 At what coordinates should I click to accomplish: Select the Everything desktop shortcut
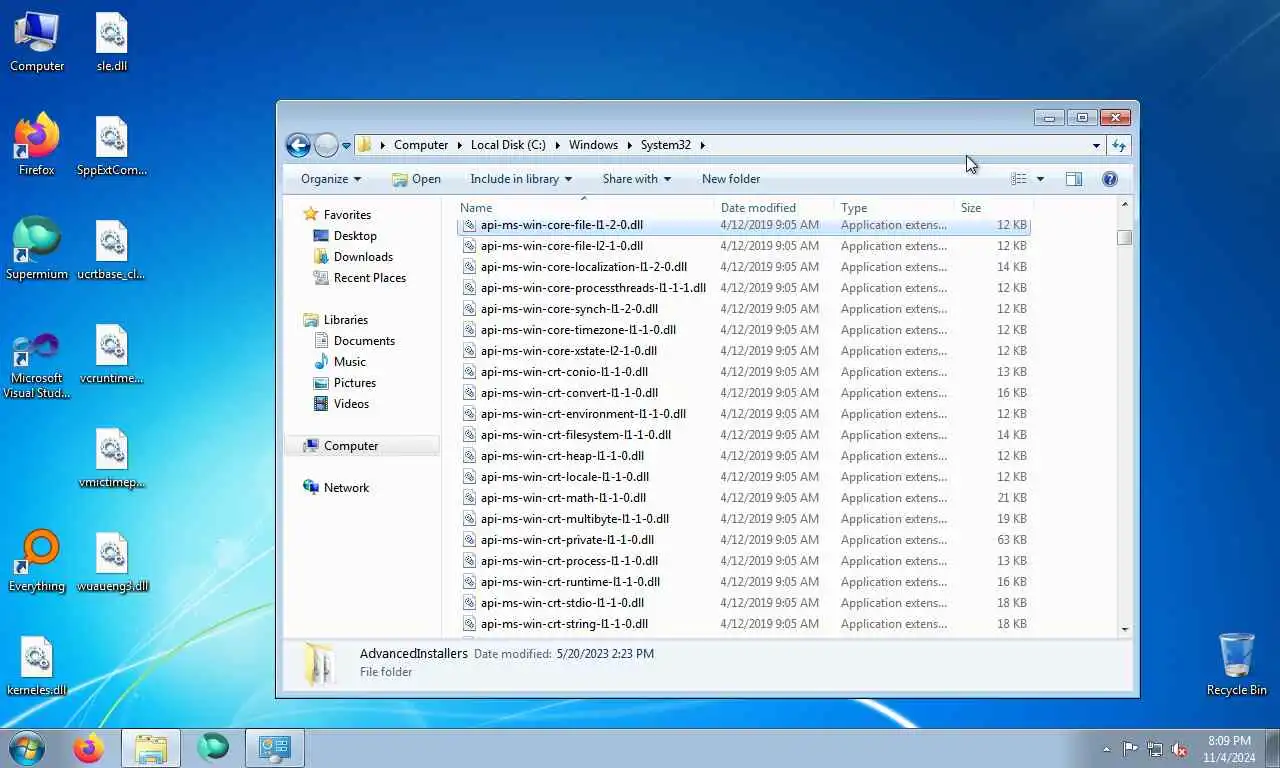click(x=37, y=561)
